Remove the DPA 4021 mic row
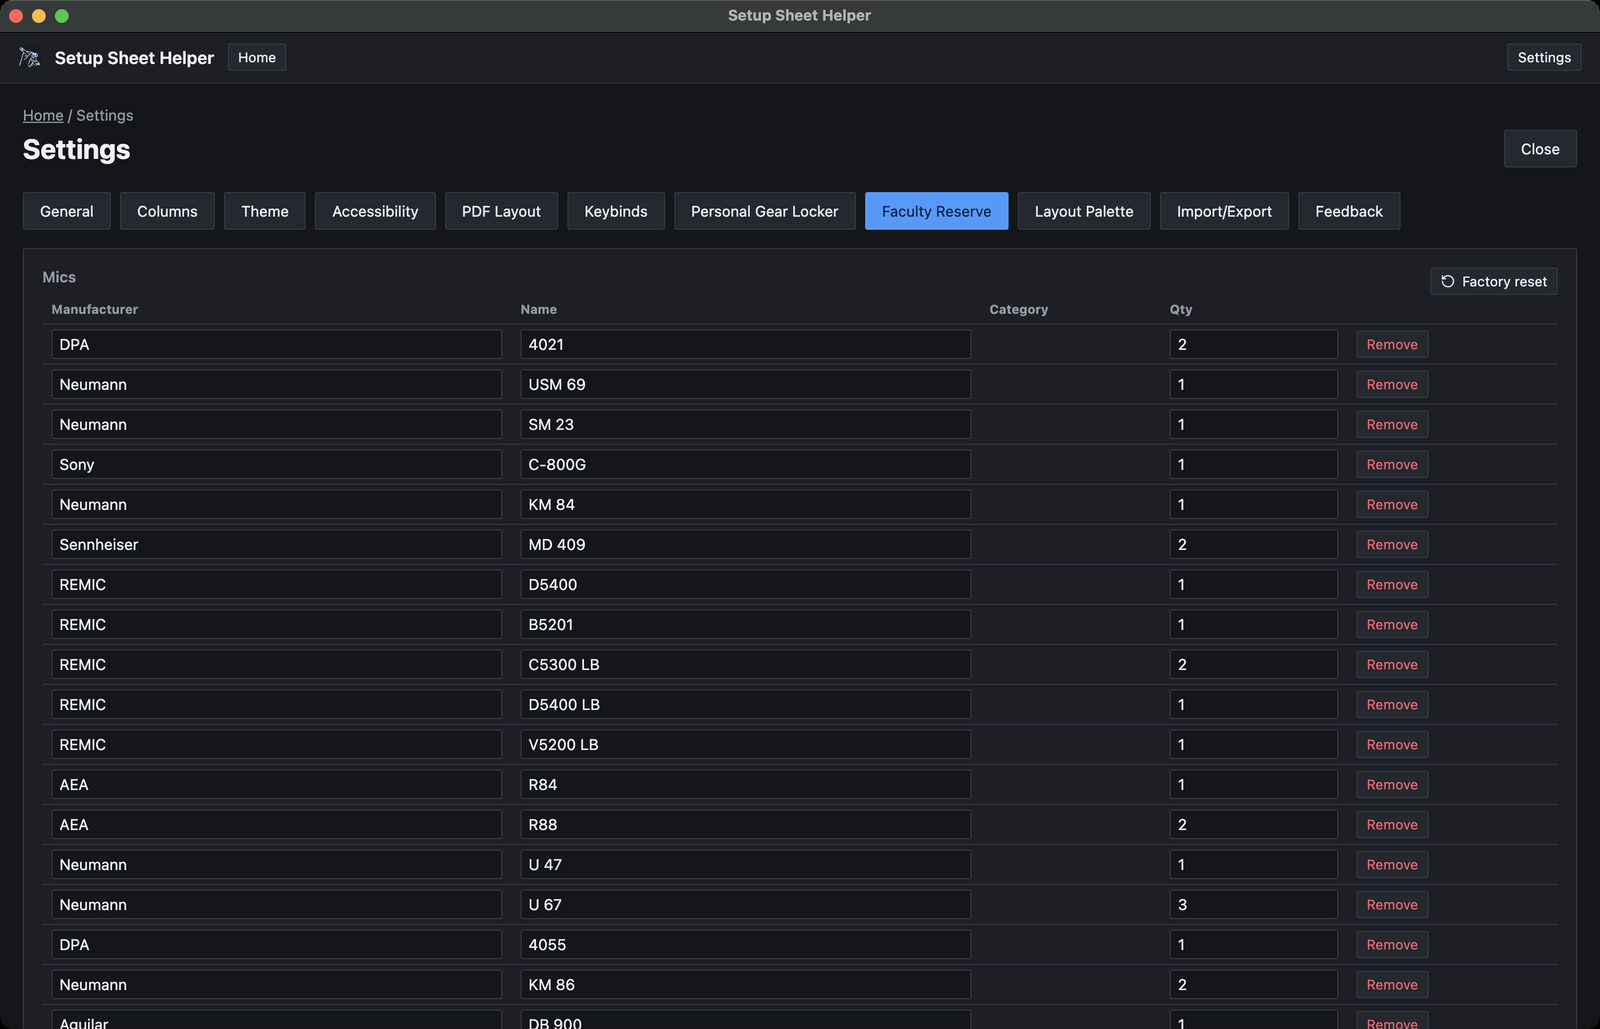Image resolution: width=1600 pixels, height=1029 pixels. coord(1392,344)
